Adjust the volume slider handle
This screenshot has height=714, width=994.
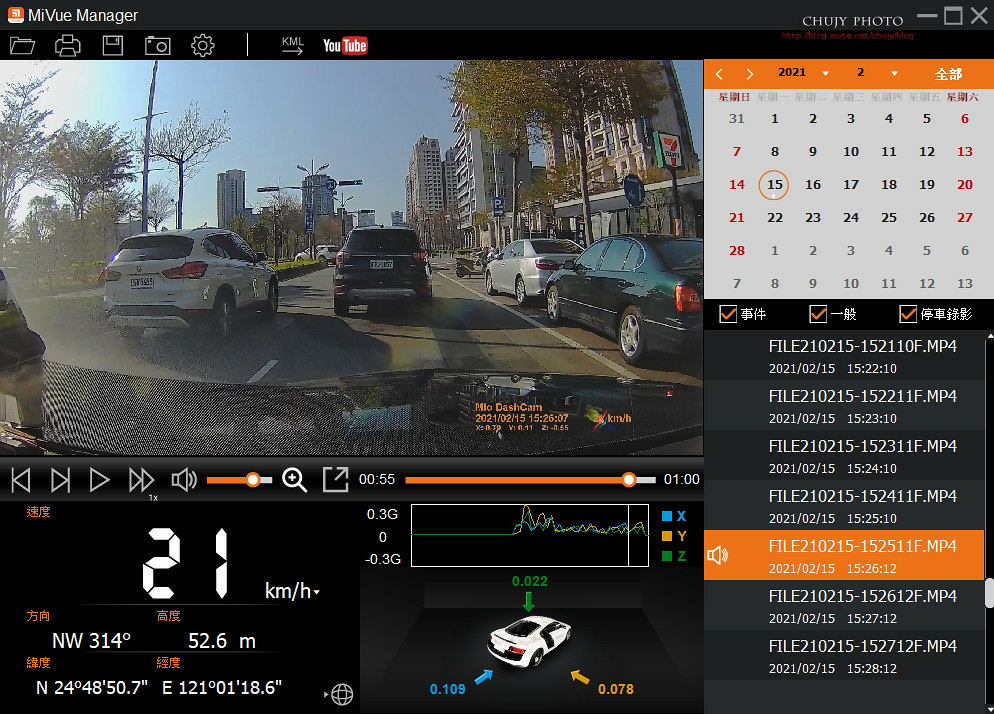point(253,480)
